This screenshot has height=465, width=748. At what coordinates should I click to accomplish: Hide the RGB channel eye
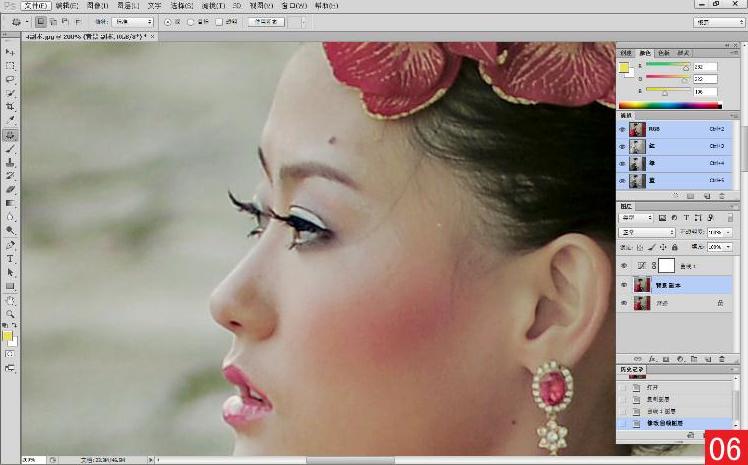click(622, 129)
